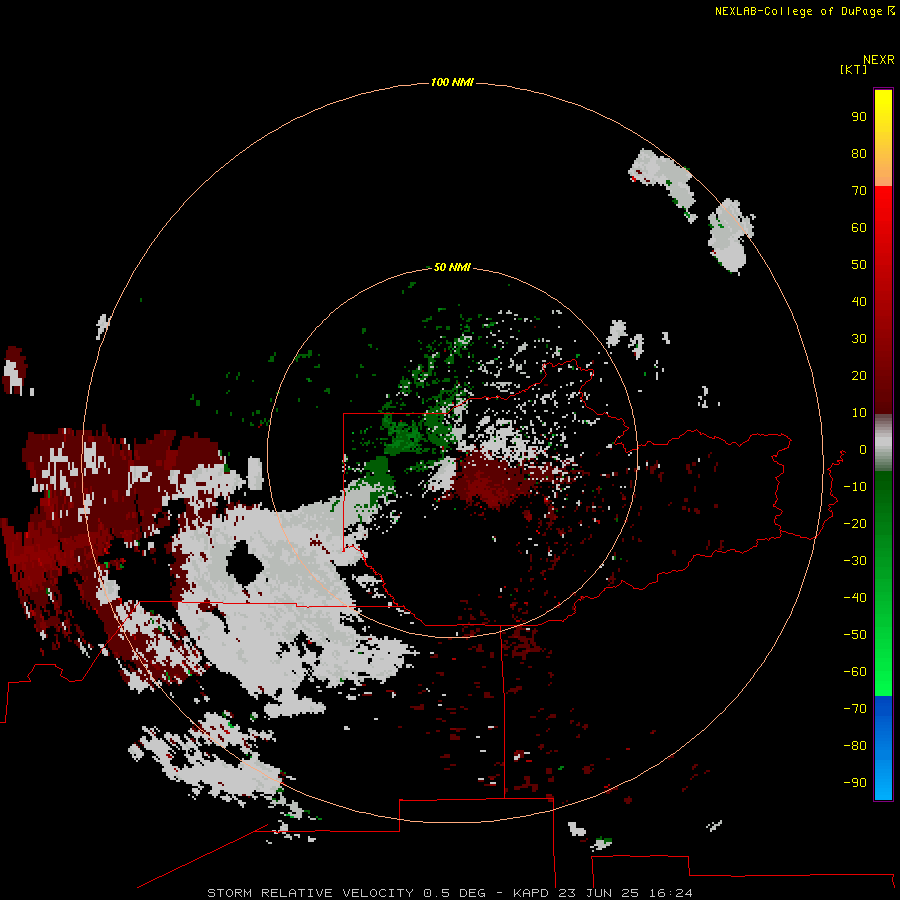The image size is (900, 900).
Task: Click the bright green segment of the color bar
Action: click(883, 583)
